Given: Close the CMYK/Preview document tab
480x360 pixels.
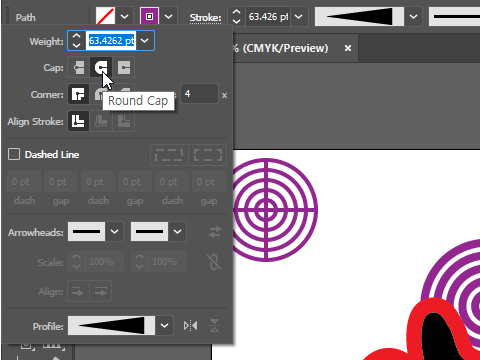Looking at the screenshot, I should [348, 48].
